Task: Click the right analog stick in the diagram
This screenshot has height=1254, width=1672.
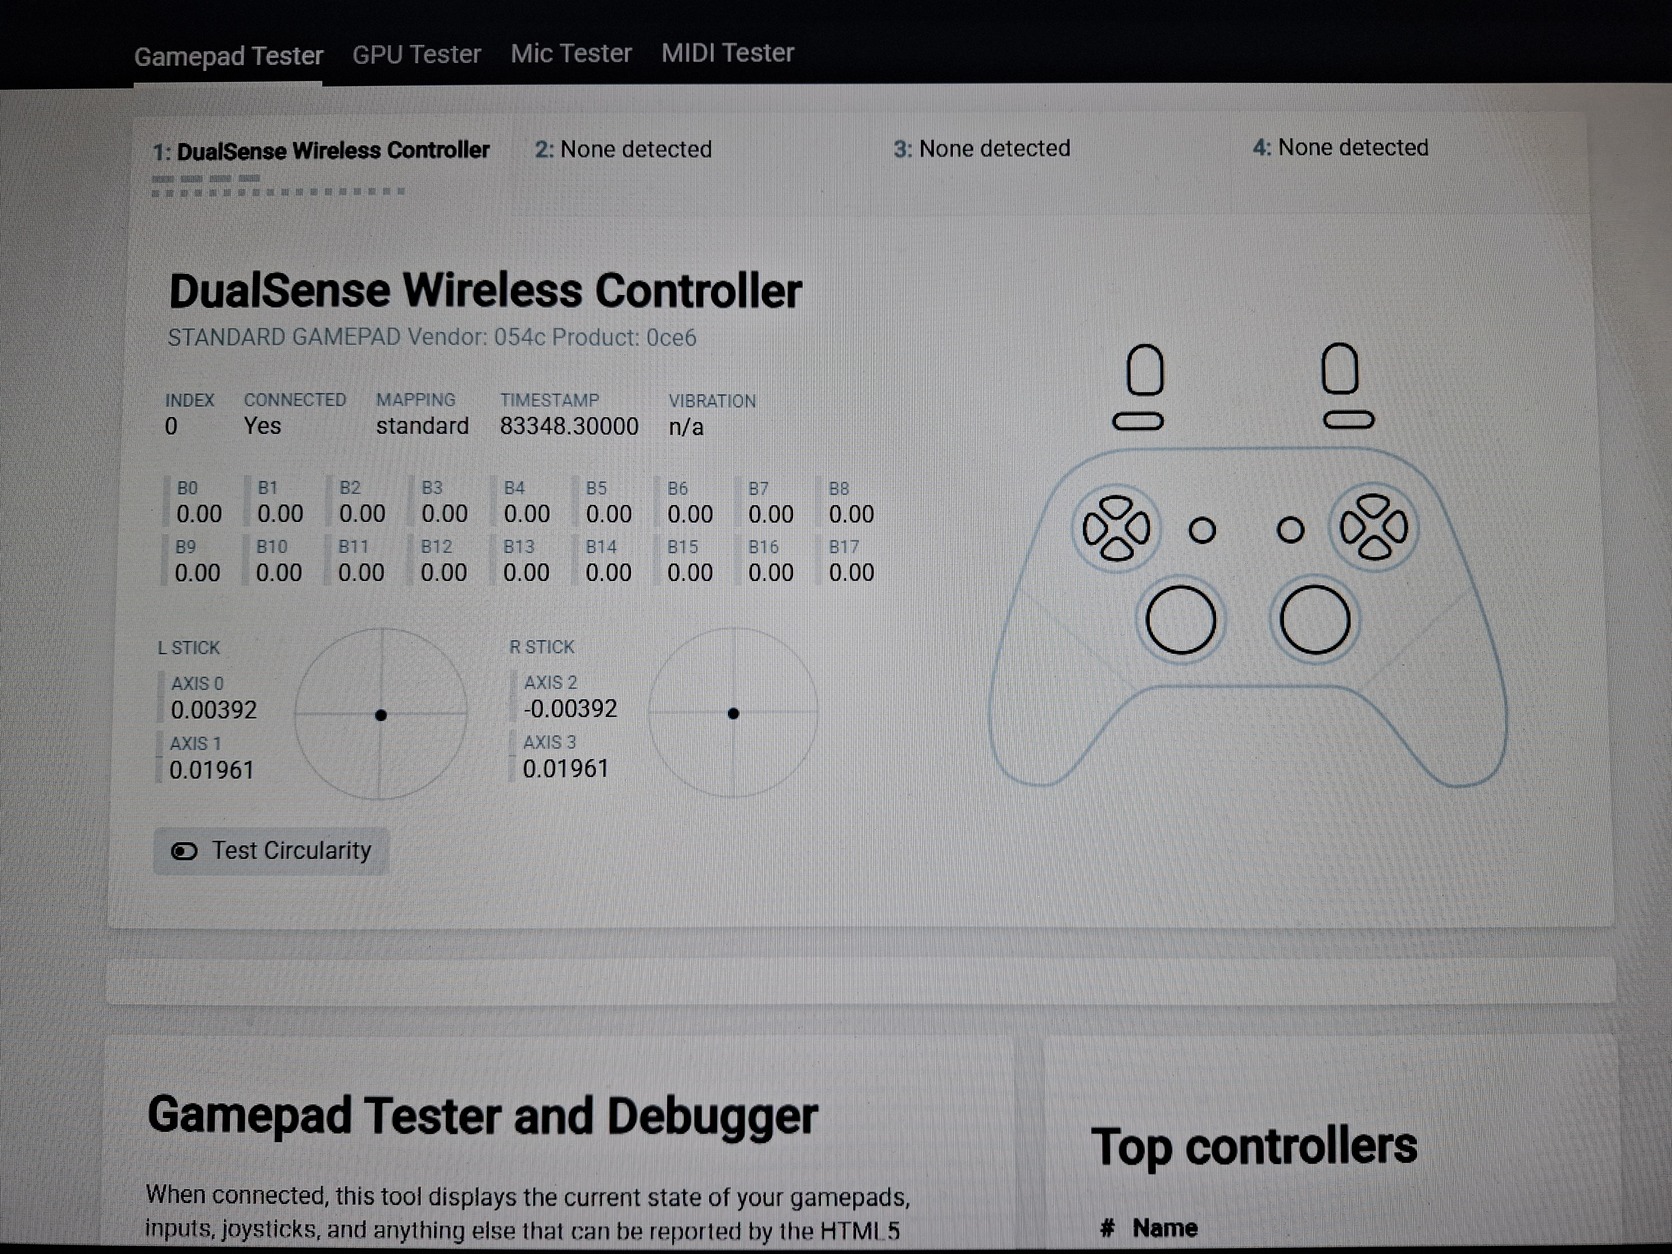Action: pyautogui.click(x=1315, y=620)
